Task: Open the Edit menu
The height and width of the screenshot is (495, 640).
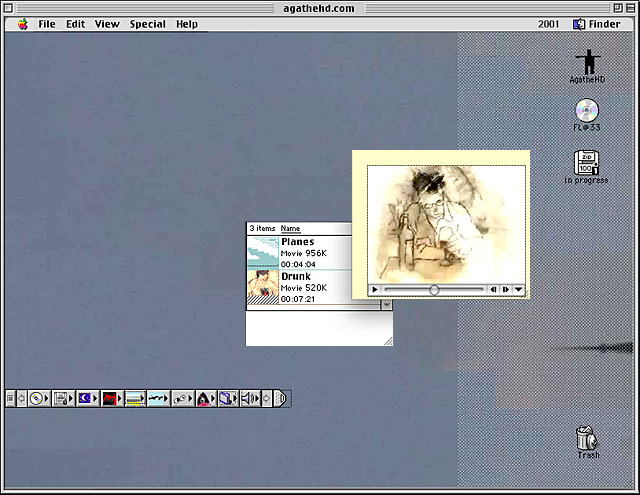Action: click(76, 24)
